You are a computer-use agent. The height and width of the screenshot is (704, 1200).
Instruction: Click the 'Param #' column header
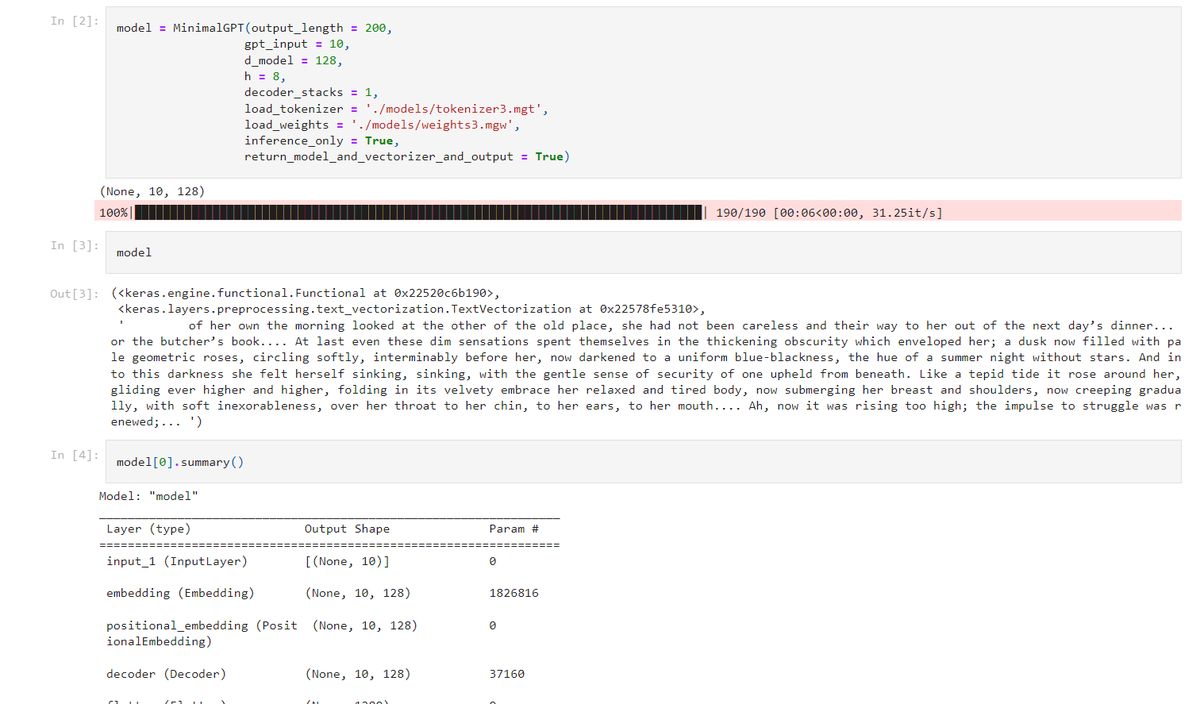pos(514,528)
